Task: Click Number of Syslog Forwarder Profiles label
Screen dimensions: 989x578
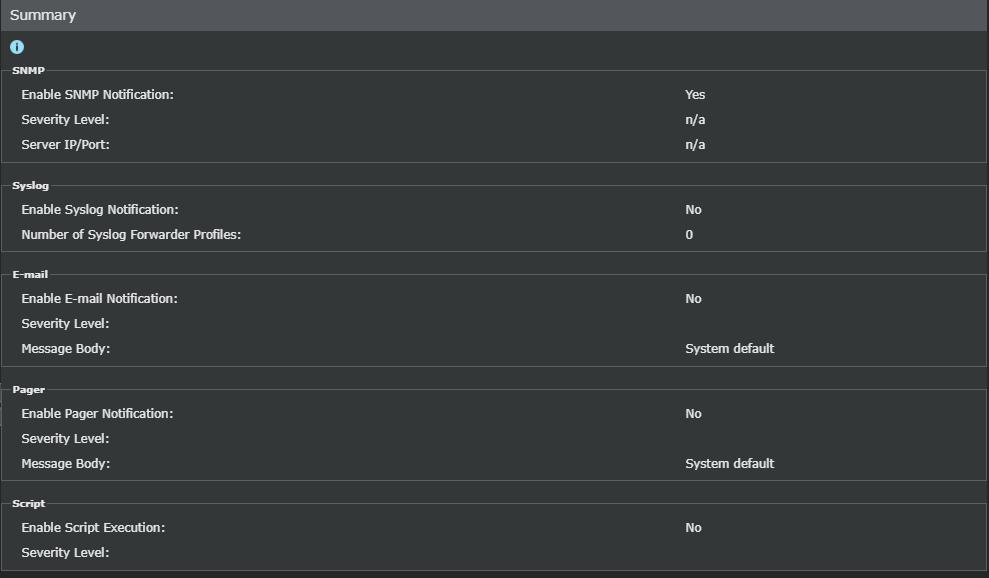Action: coord(131,235)
